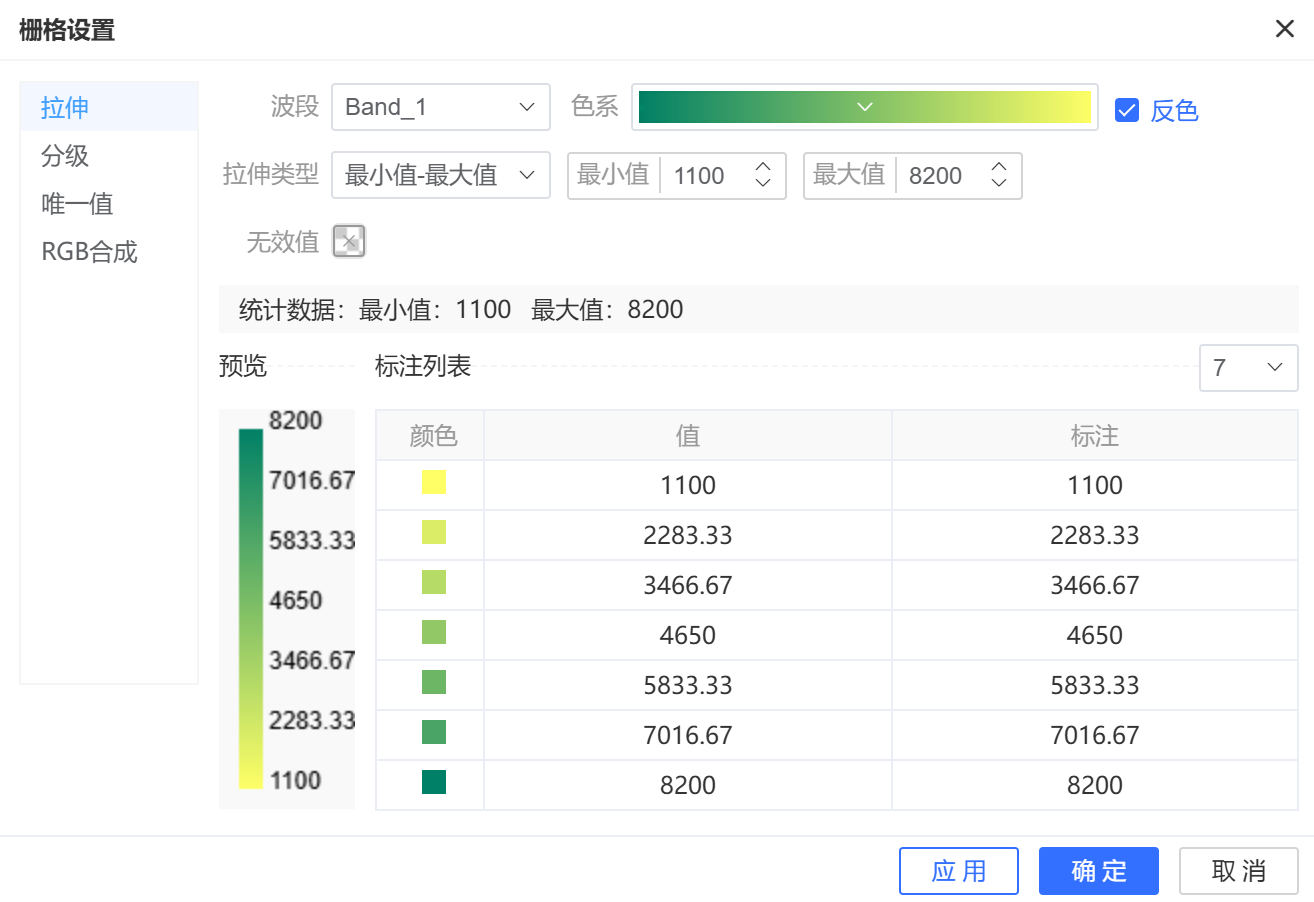This screenshot has height=902, width=1314.
Task: Increase the 最小值 value using up arrow
Action: tap(763, 167)
